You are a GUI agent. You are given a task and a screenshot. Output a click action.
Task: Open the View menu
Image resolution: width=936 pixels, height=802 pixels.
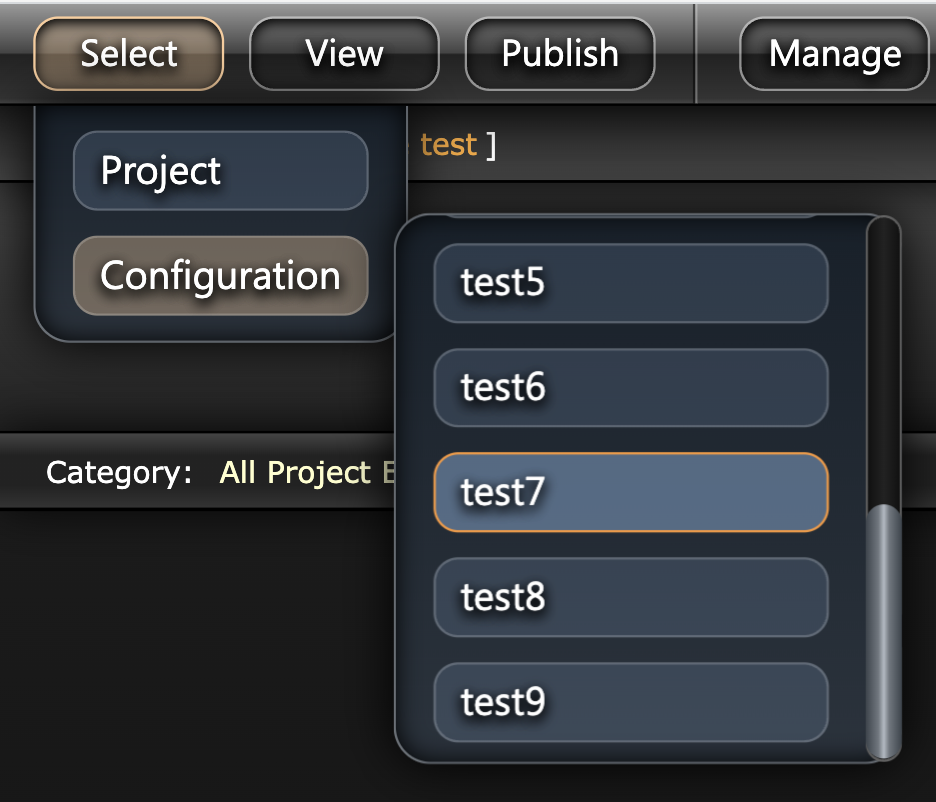tap(344, 54)
